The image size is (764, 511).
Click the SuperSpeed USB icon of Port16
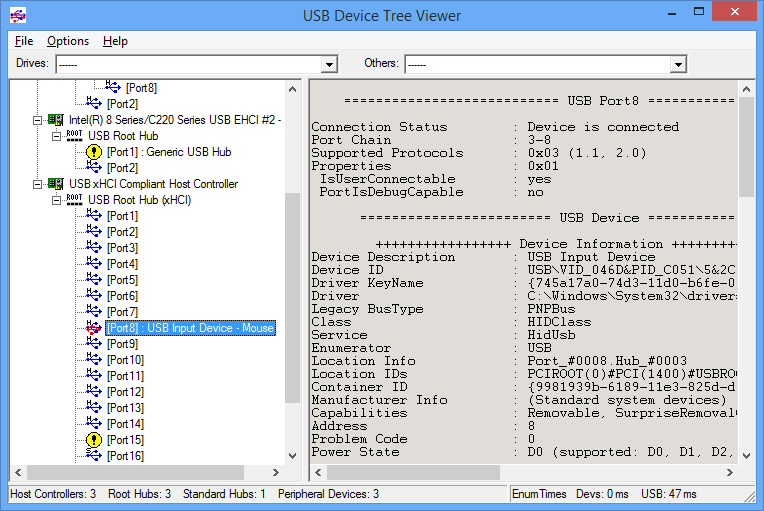tap(94, 455)
